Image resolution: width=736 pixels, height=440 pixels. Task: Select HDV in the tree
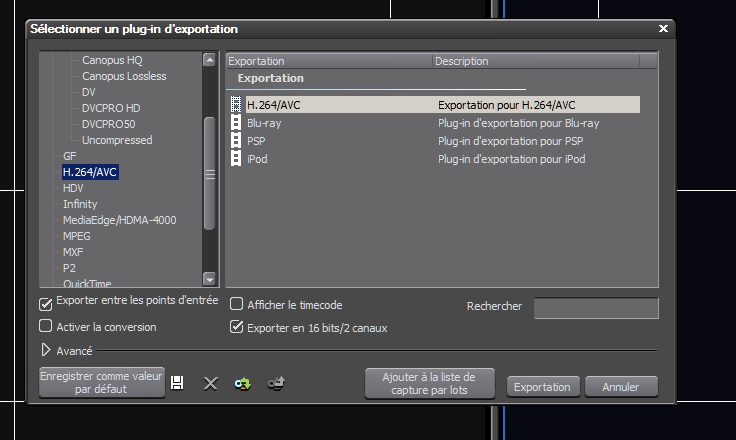73,188
